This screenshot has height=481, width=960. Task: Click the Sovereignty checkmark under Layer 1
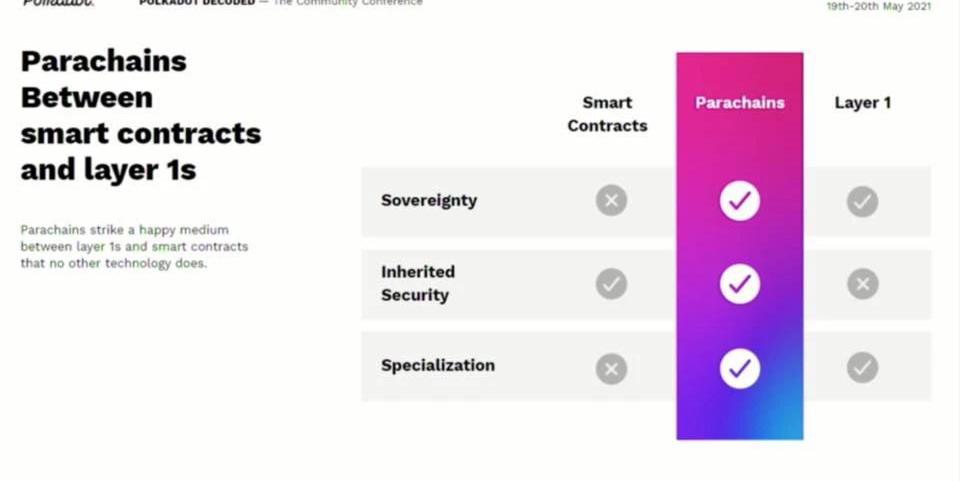coord(862,201)
